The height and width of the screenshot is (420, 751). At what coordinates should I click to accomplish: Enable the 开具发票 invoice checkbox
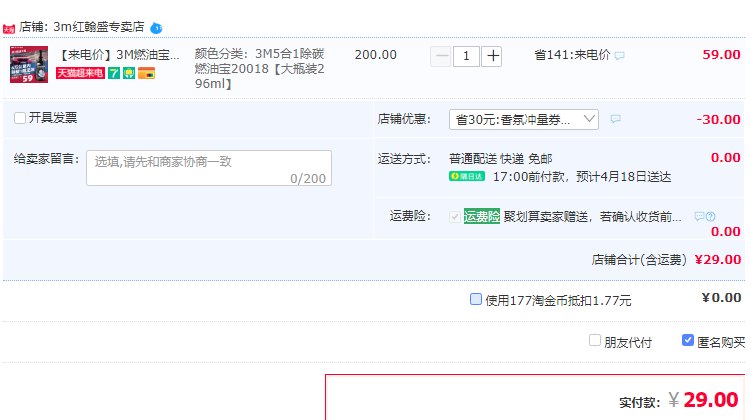point(20,118)
